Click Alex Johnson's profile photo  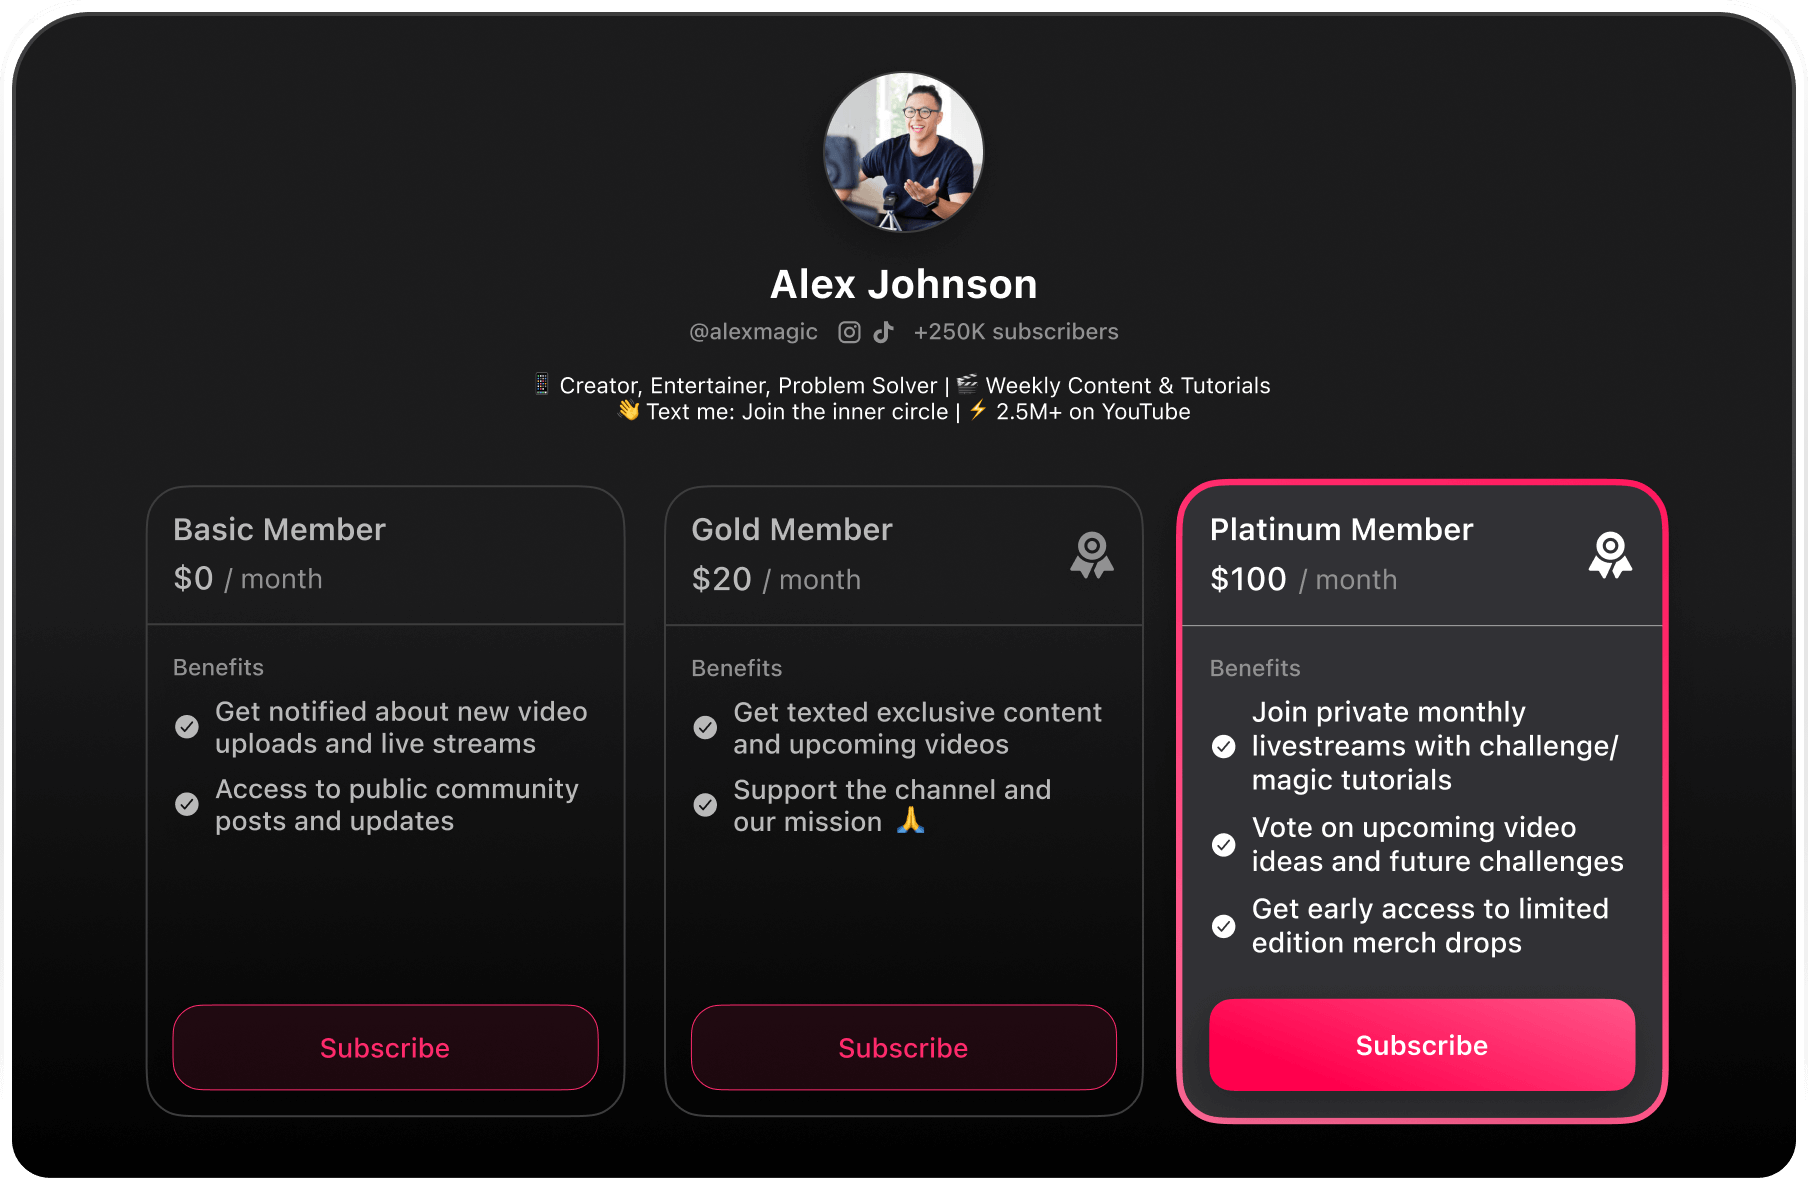tap(903, 152)
